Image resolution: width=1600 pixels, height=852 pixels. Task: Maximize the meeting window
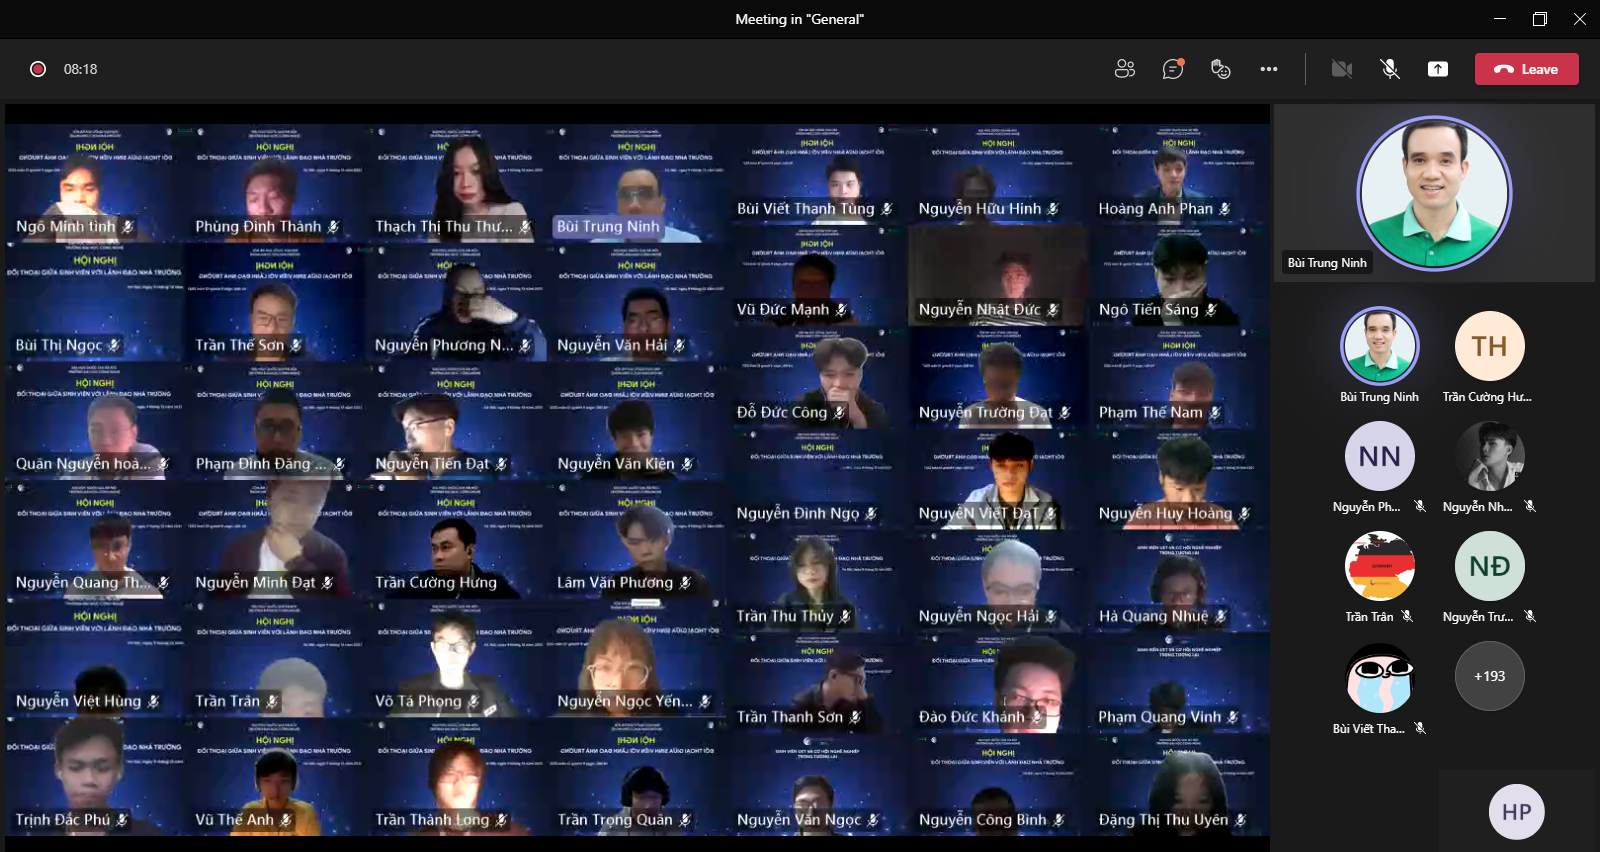1539,19
